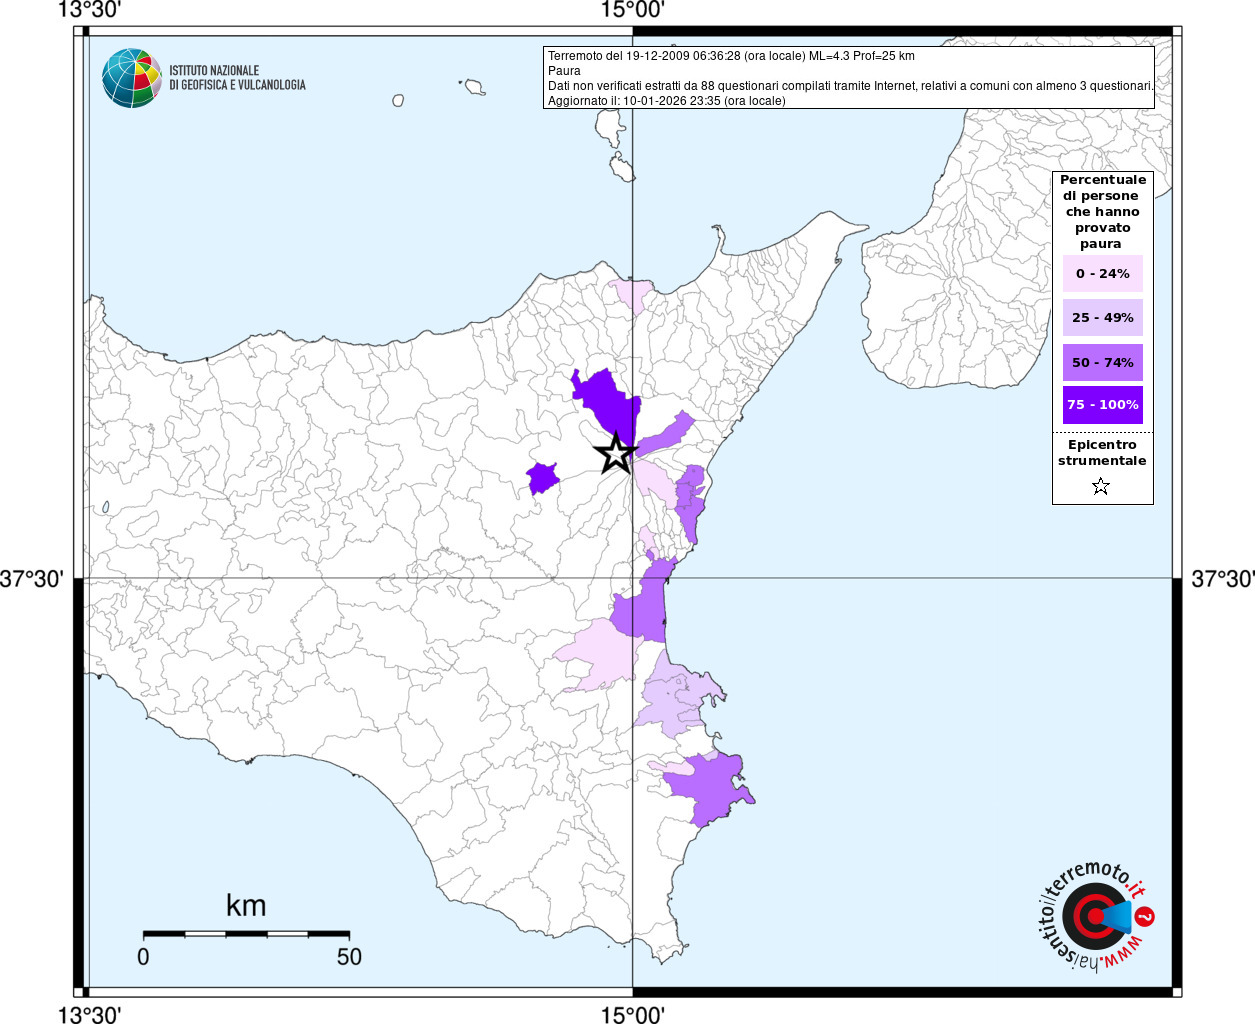Image resolution: width=1255 pixels, height=1024 pixels.
Task: Click the star symbol in the legend
Action: (1101, 487)
